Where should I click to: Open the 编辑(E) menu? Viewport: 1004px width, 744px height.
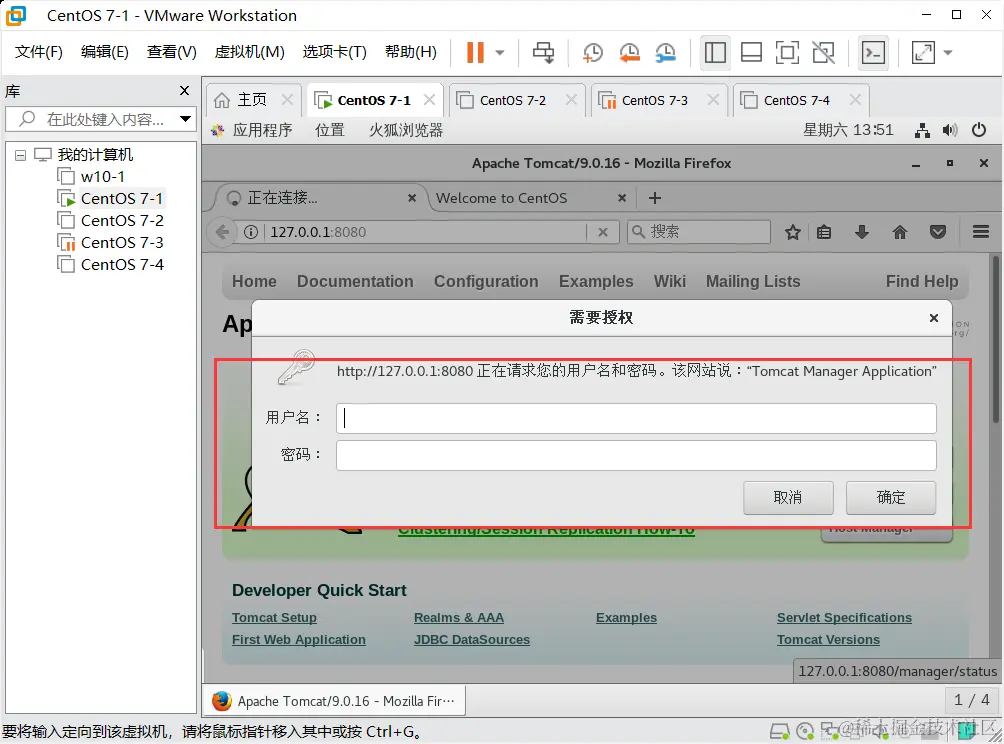click(104, 52)
